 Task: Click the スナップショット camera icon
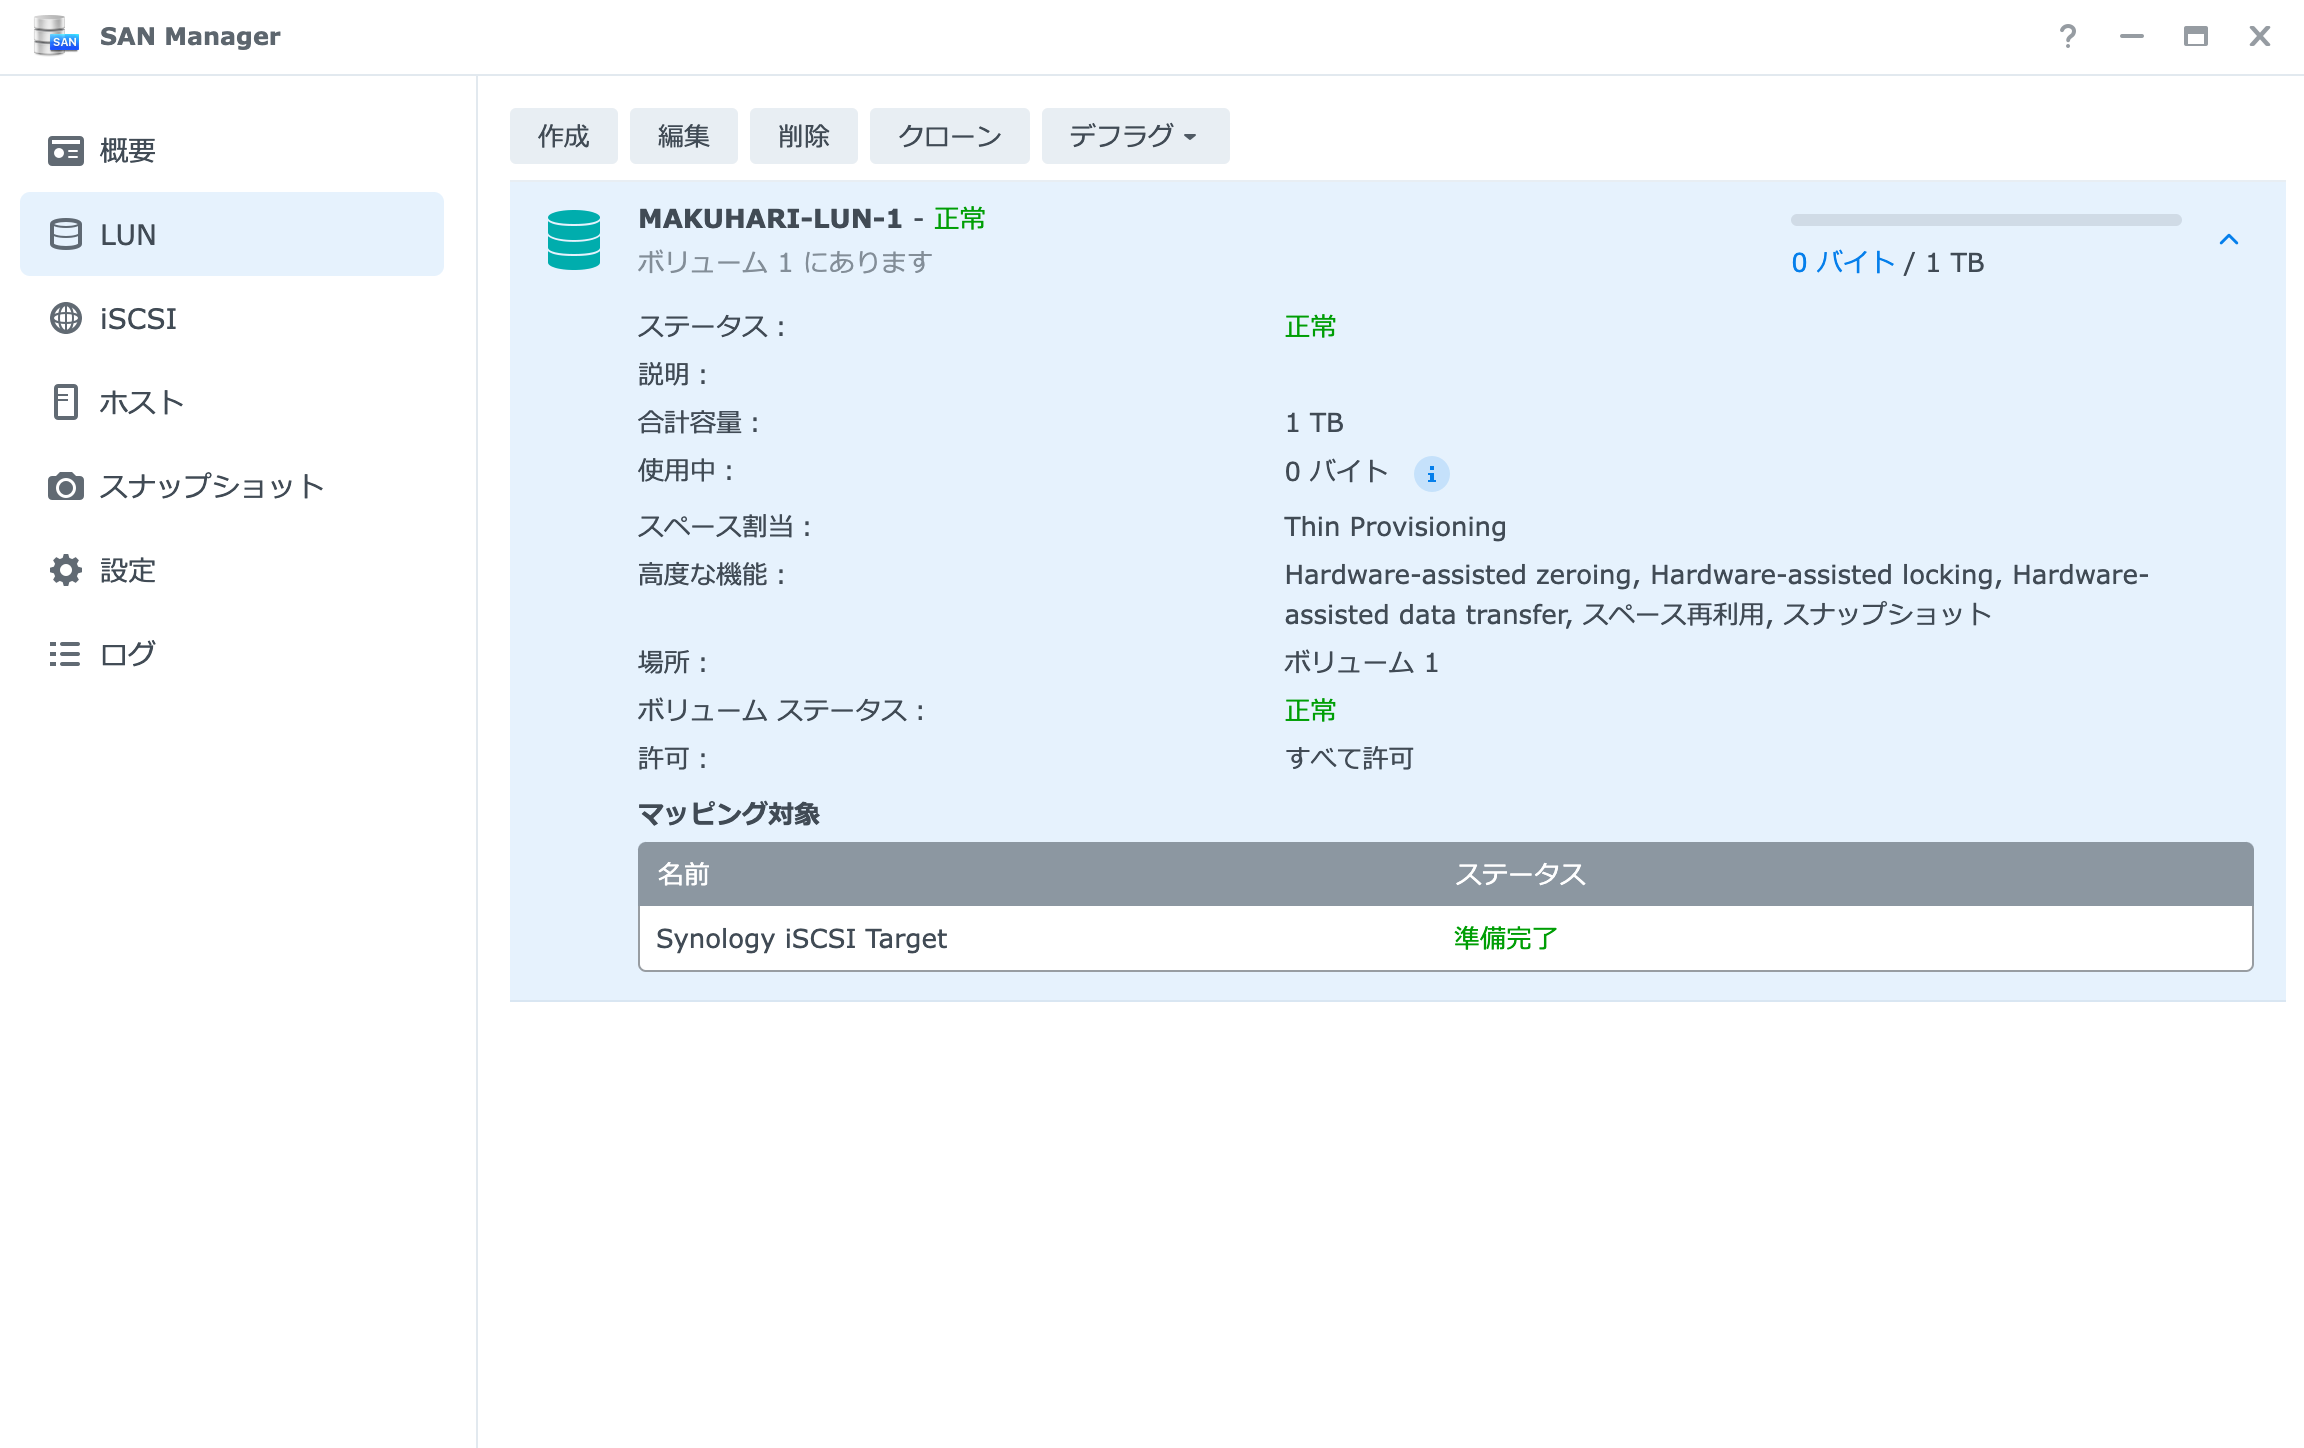(x=66, y=487)
